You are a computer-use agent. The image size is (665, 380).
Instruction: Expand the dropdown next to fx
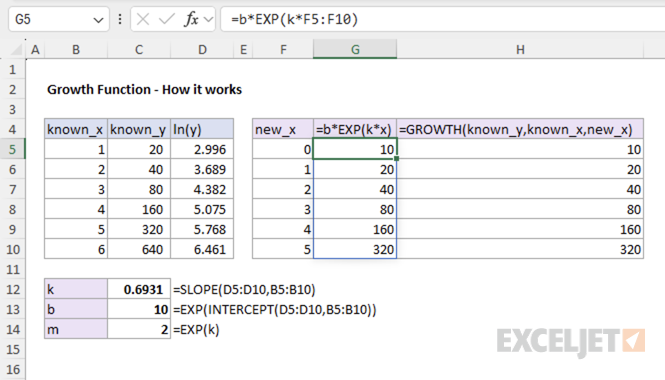[208, 20]
